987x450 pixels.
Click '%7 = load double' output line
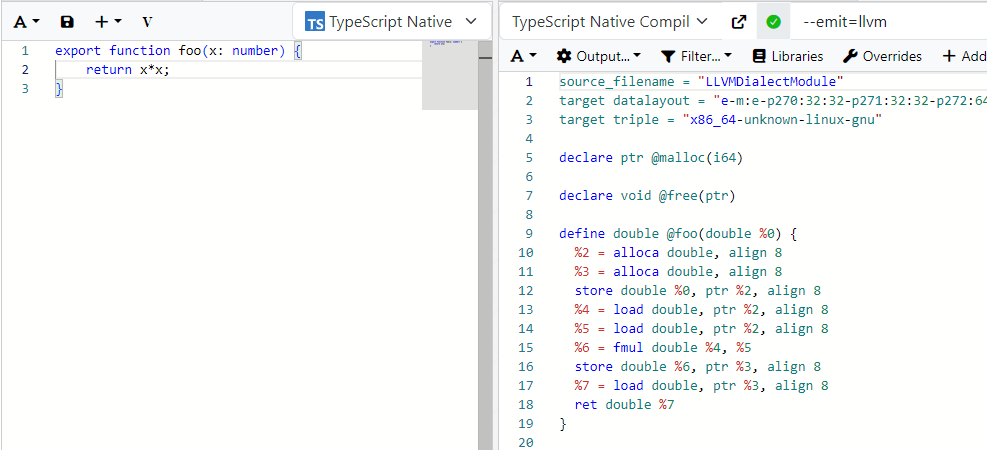point(701,385)
